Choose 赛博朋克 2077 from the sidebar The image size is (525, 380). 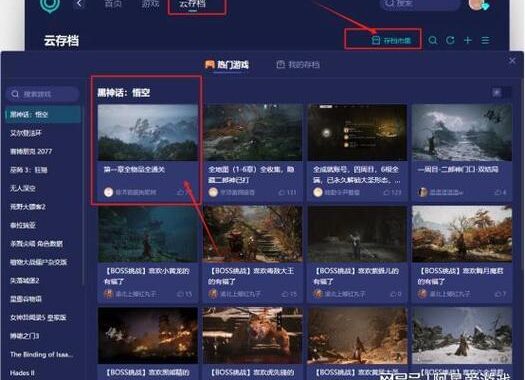31,151
